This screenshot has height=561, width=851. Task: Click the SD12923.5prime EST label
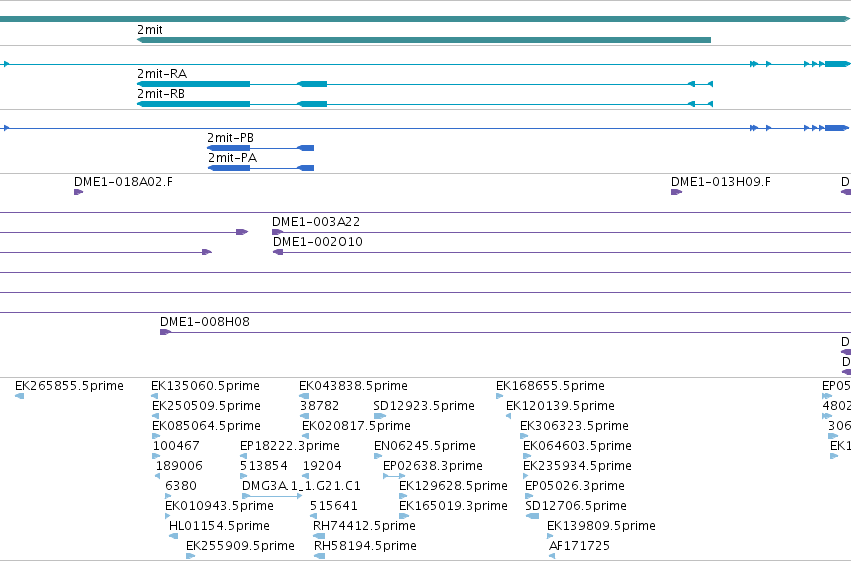pos(424,406)
